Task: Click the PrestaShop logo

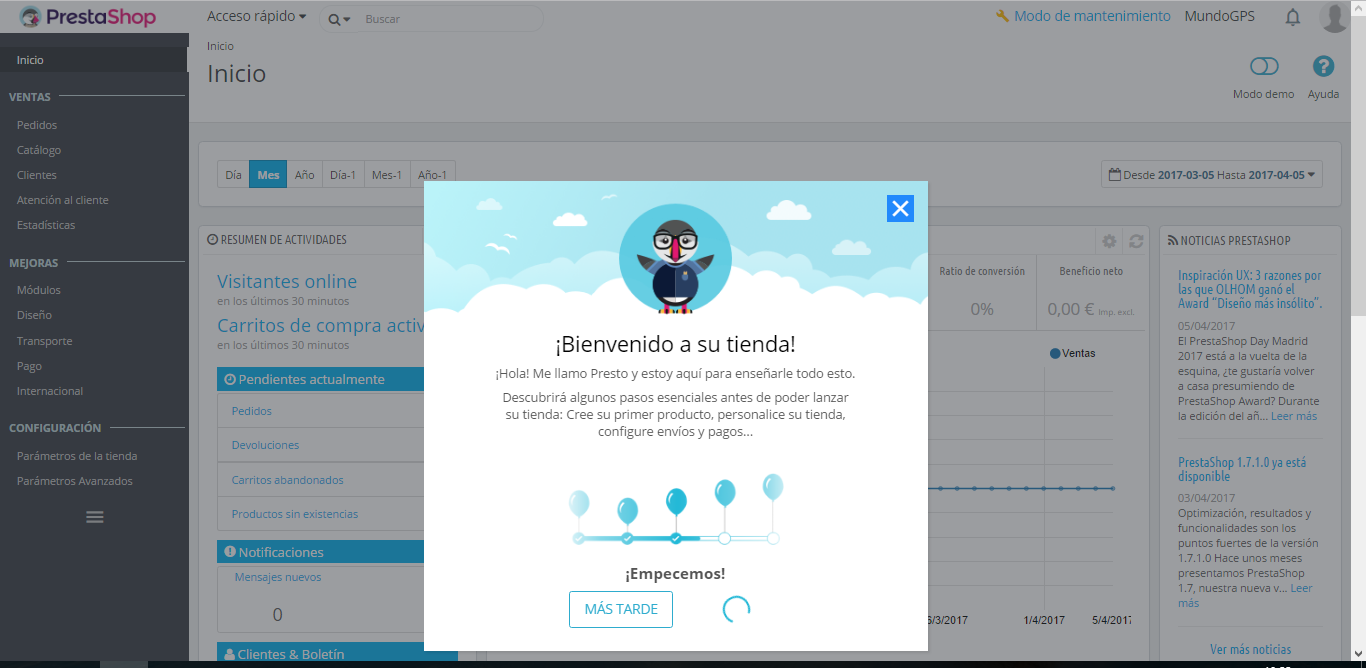Action: [87, 17]
